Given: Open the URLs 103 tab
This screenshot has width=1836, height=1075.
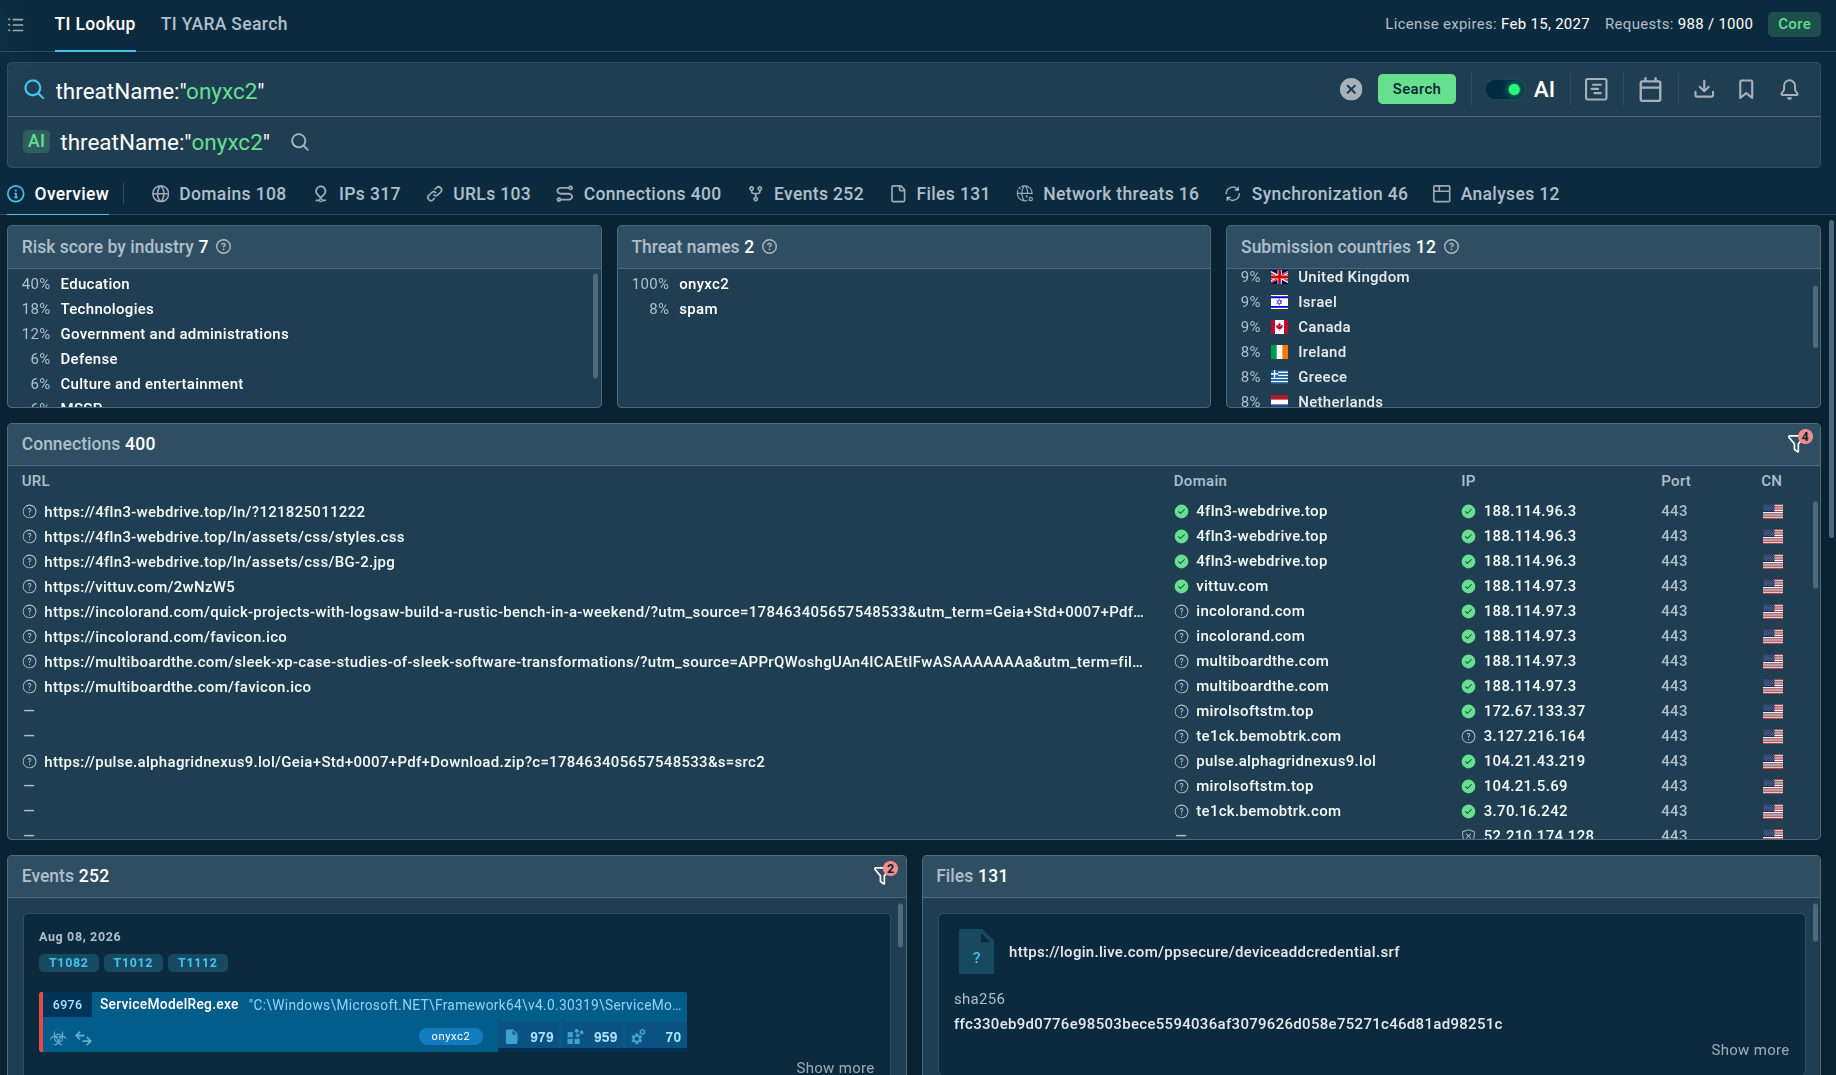Looking at the screenshot, I should pos(478,194).
